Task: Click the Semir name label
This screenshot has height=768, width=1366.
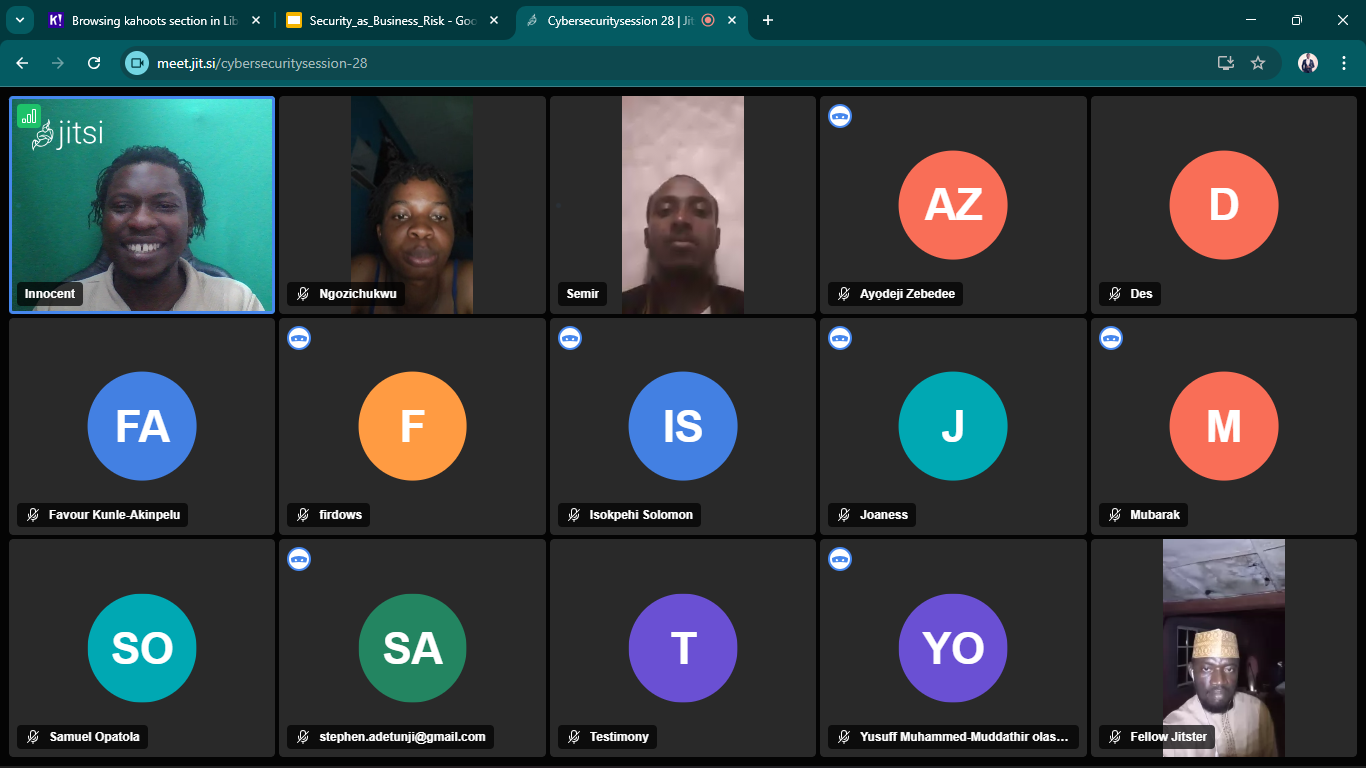Action: [582, 294]
